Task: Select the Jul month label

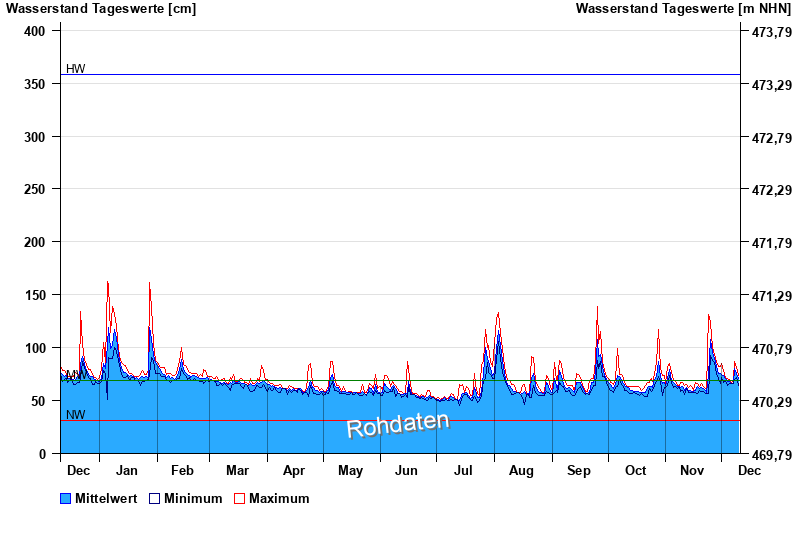Action: point(464,470)
